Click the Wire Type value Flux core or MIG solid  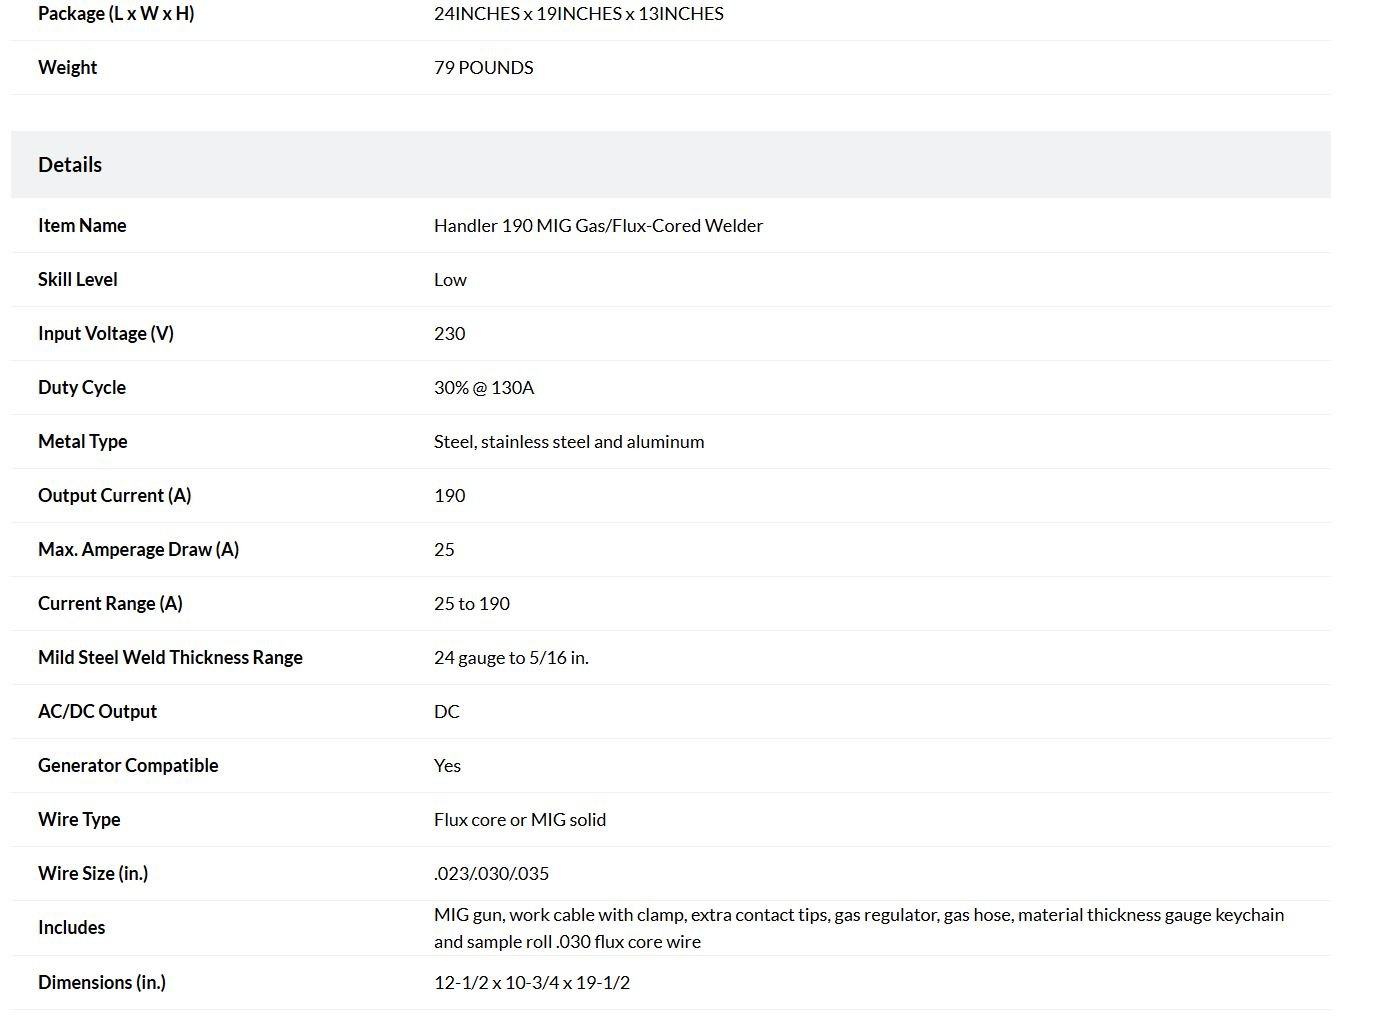click(x=520, y=819)
